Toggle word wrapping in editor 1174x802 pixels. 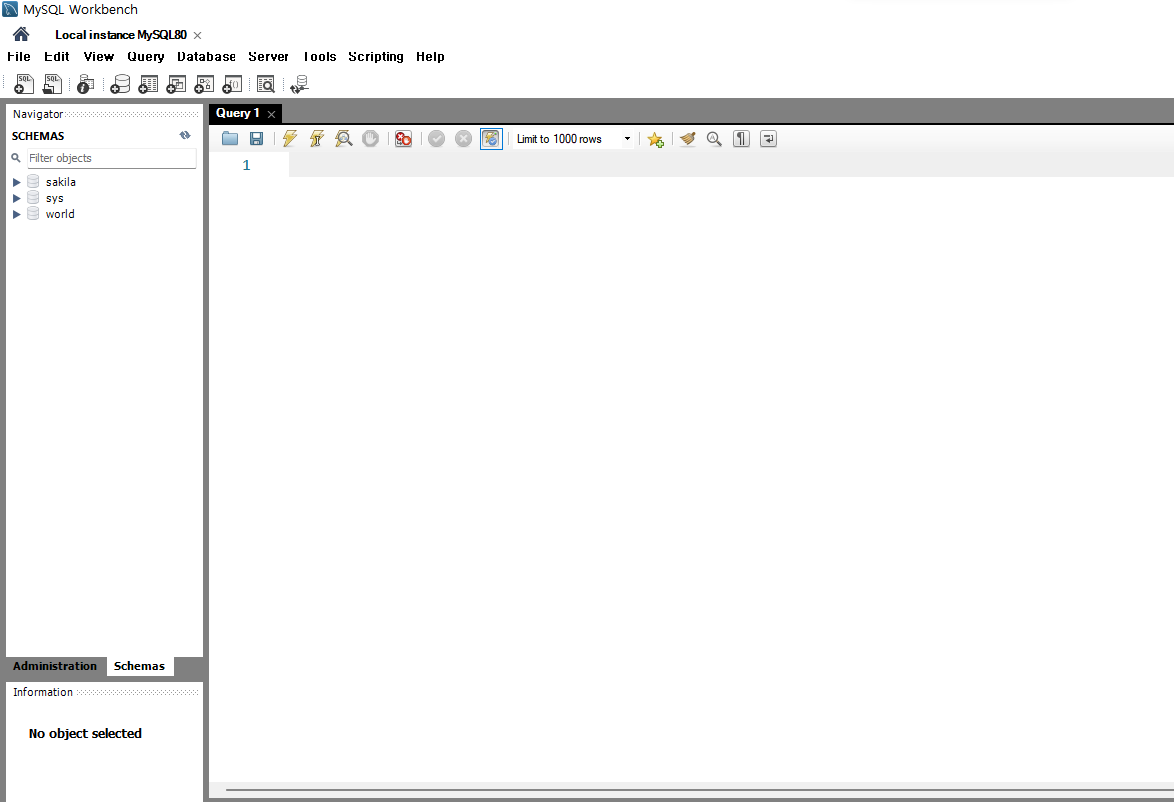click(768, 139)
